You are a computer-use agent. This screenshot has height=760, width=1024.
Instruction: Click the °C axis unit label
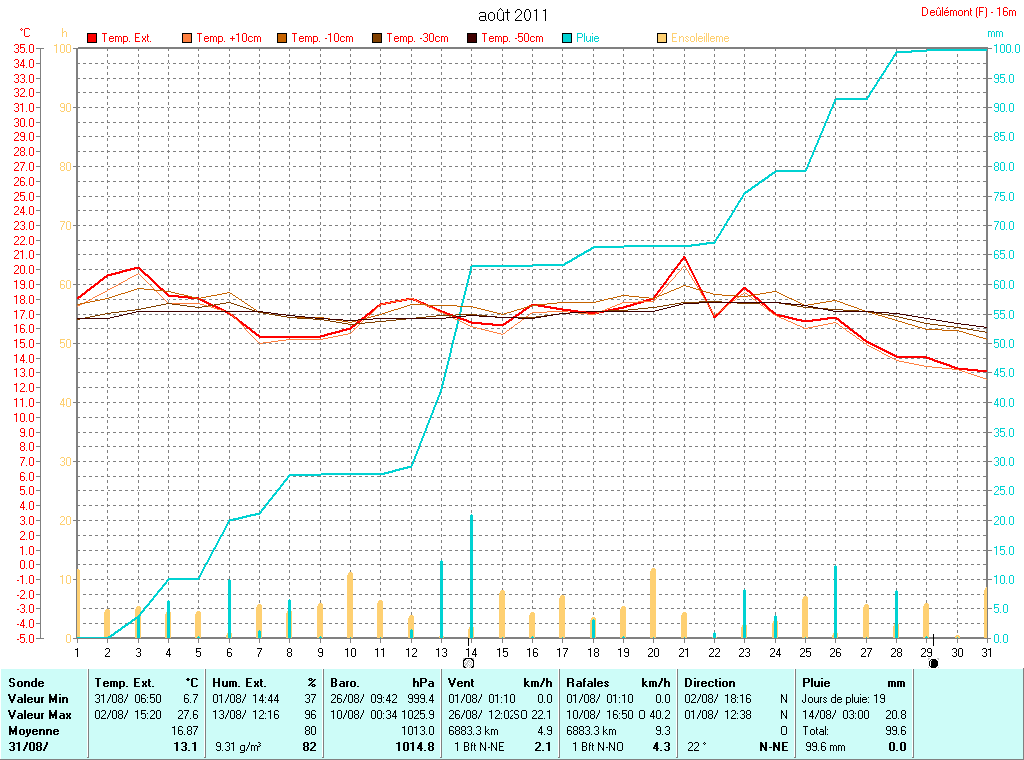25,33
